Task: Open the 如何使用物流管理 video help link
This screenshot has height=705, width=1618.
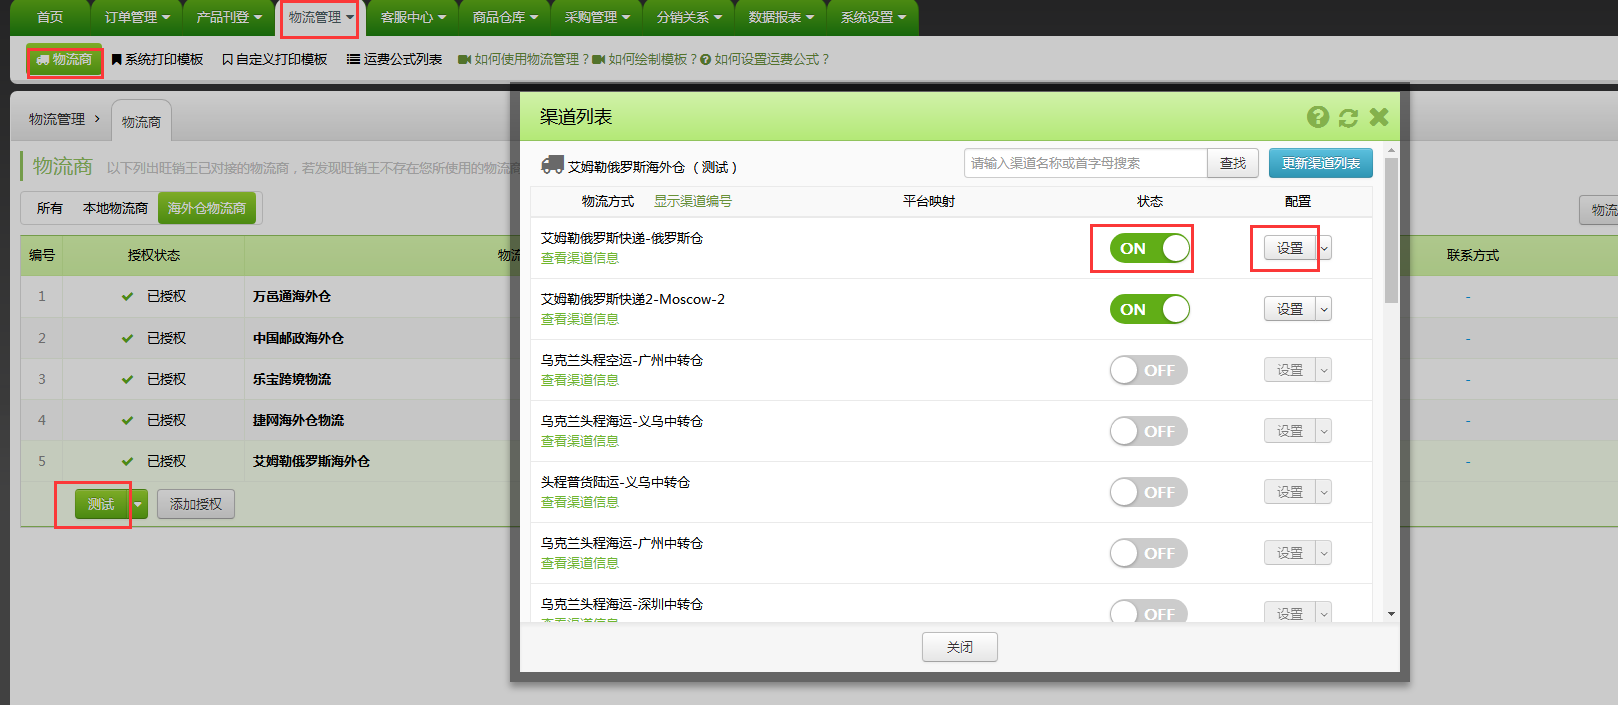Action: [x=524, y=60]
